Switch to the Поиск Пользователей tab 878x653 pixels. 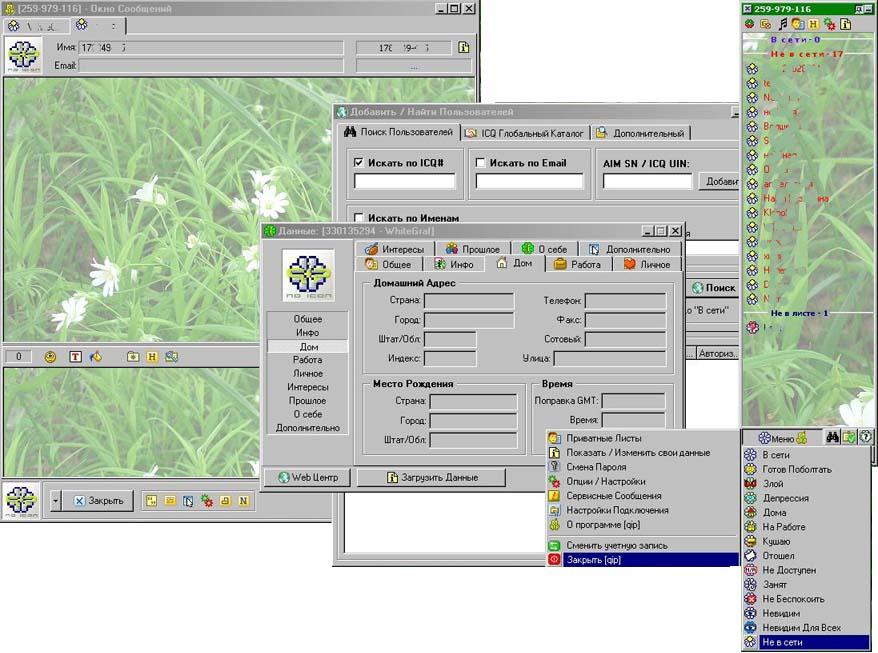click(399, 132)
